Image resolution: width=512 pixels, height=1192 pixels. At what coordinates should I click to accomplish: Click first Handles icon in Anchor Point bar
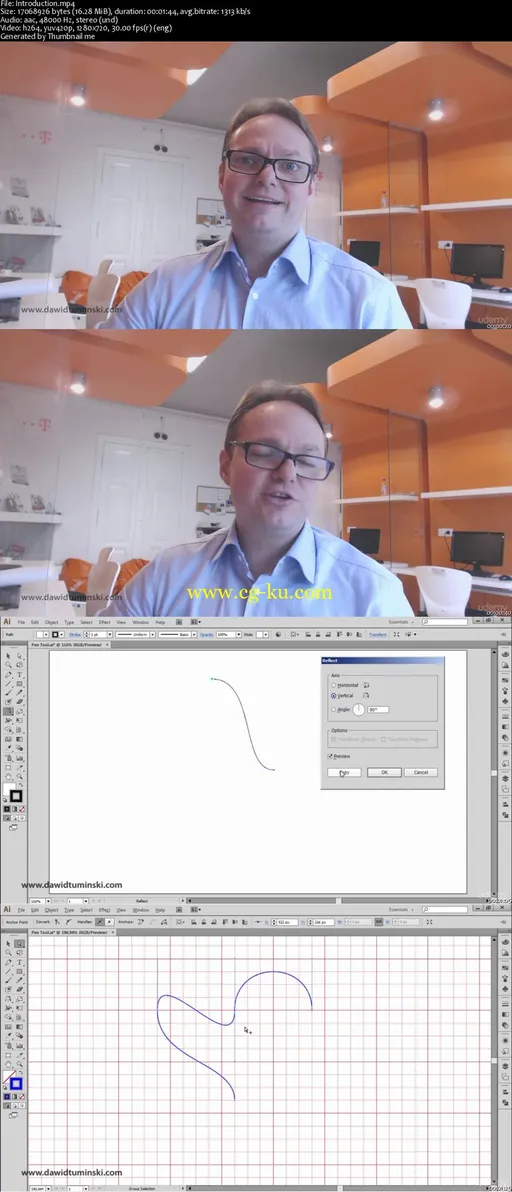pos(100,921)
